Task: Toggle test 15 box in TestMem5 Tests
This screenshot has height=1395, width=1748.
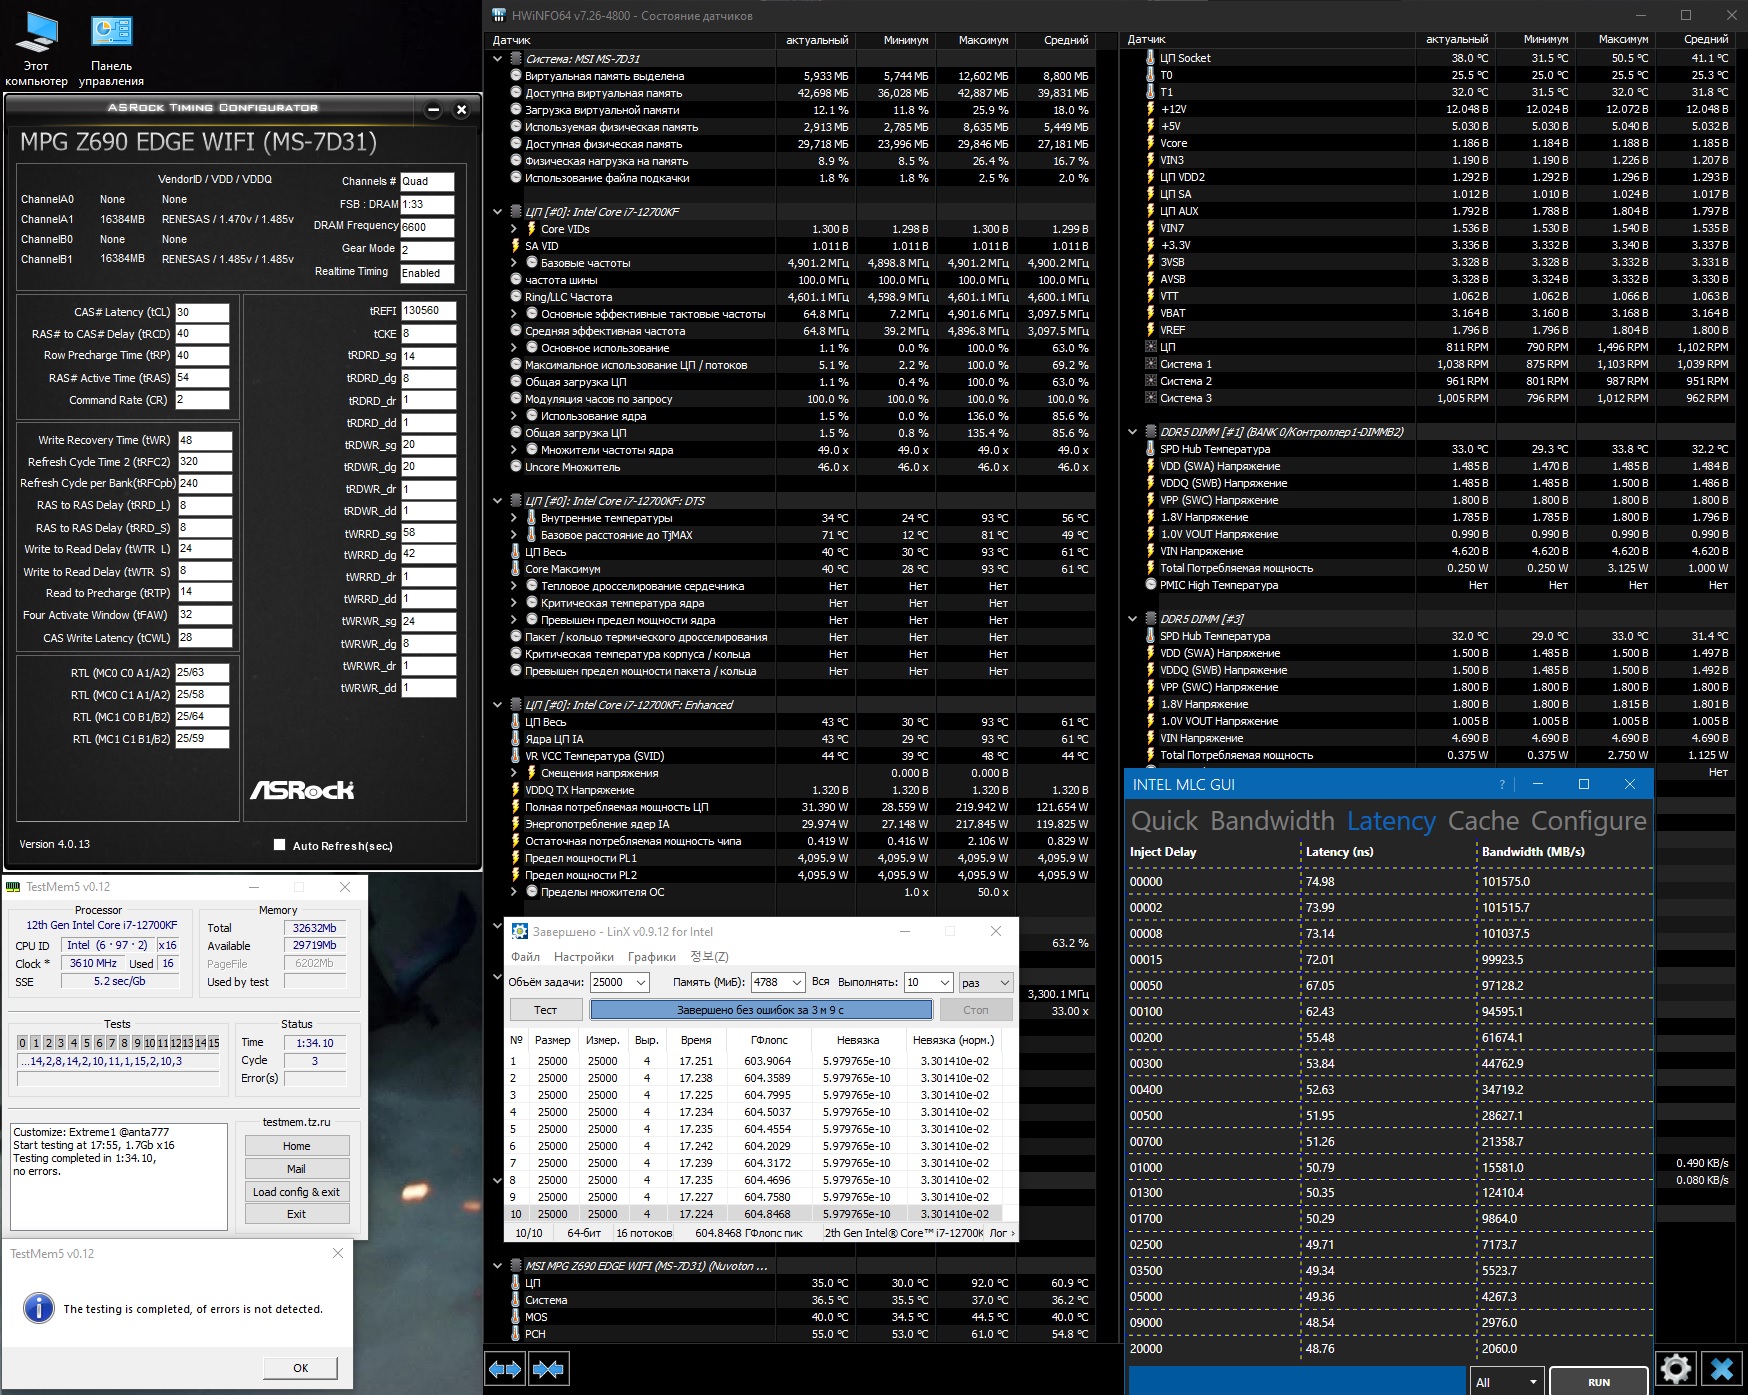Action: [213, 1043]
